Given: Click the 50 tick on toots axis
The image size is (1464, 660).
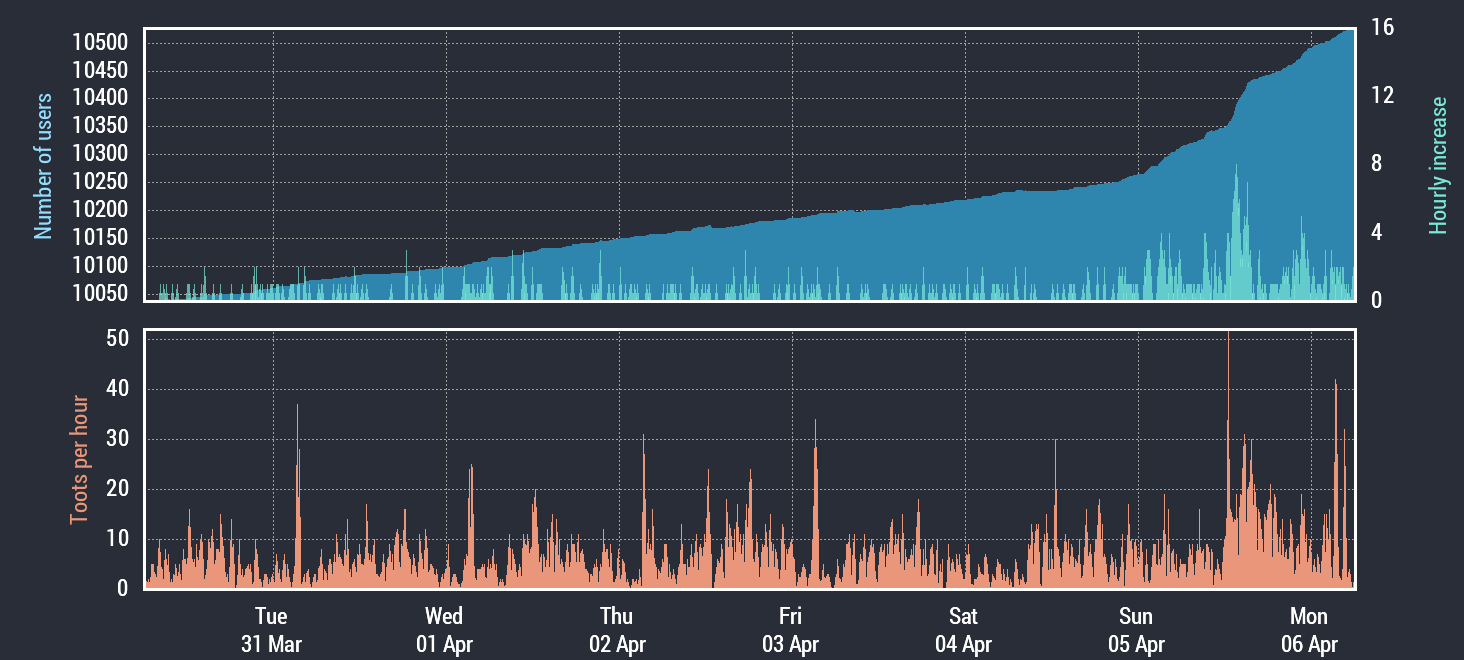Looking at the screenshot, I should (x=116, y=339).
